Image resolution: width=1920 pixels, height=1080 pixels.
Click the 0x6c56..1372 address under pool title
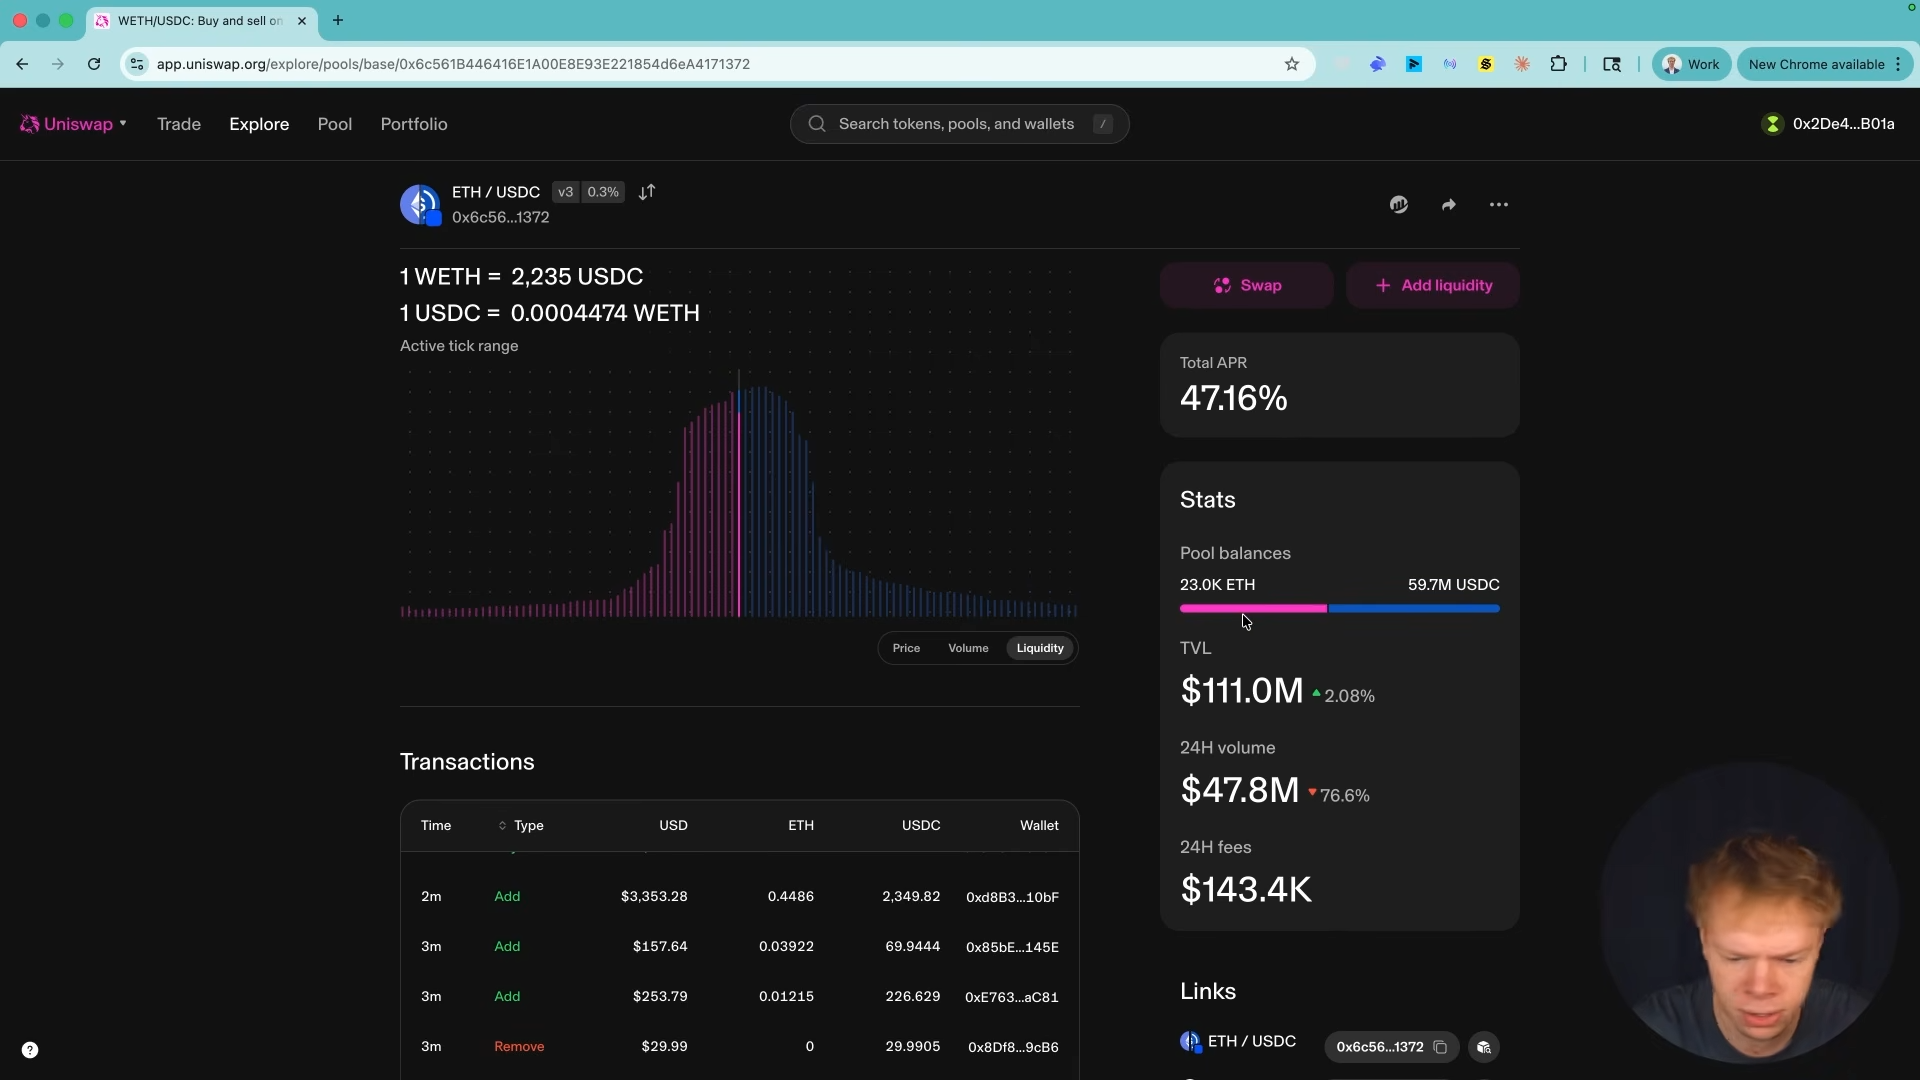[501, 218]
